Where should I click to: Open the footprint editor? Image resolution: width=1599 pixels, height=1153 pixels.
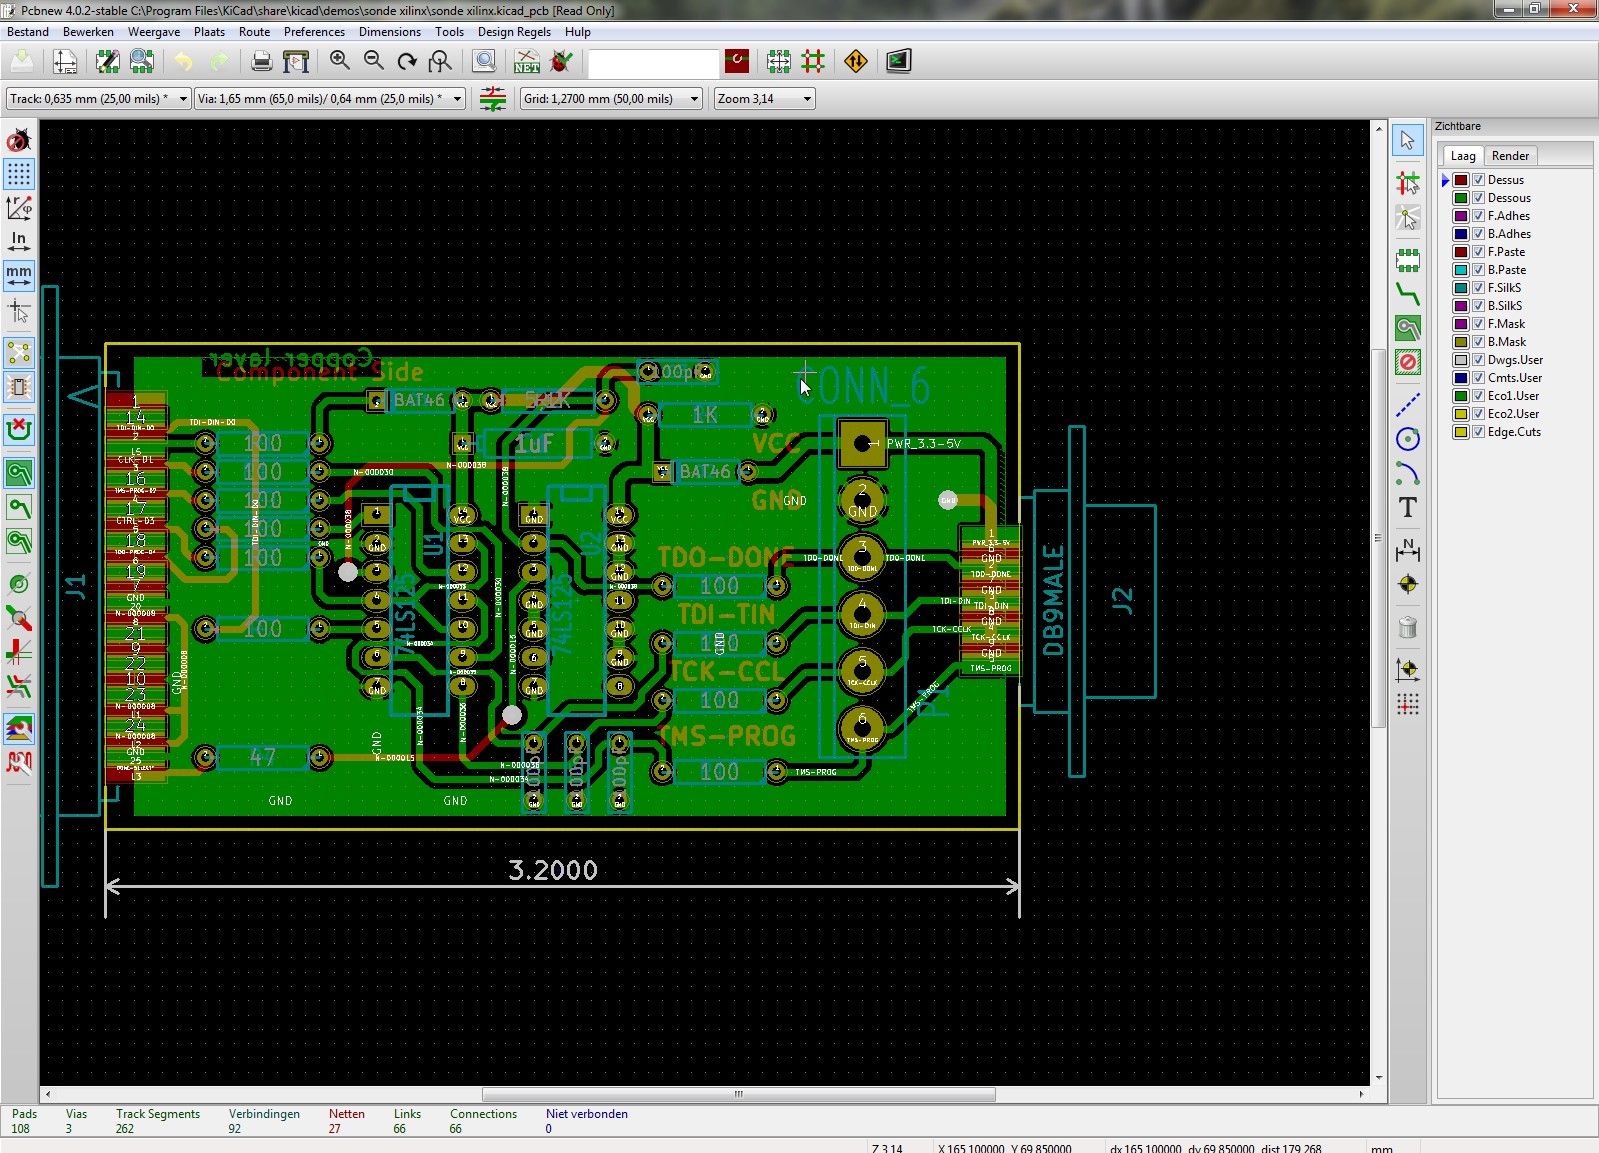[x=107, y=62]
